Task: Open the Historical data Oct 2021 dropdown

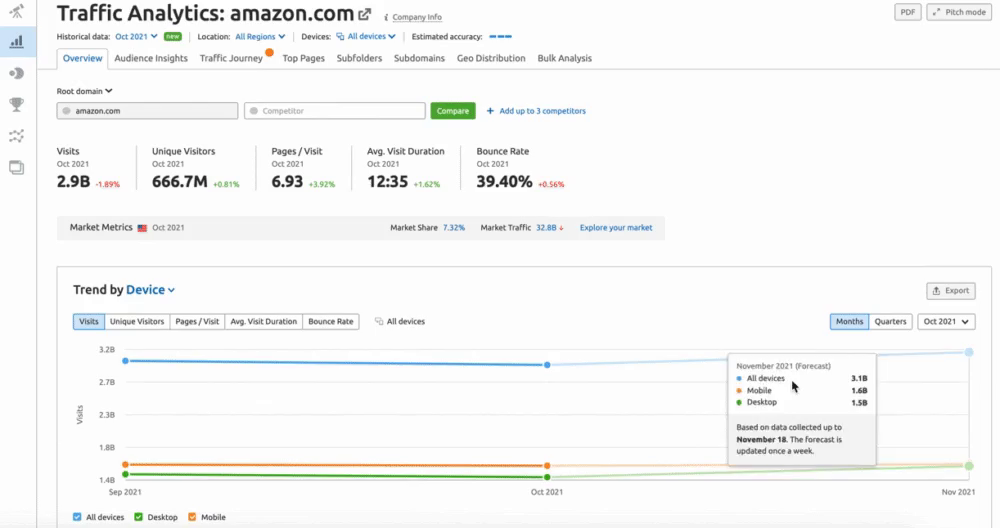Action: tap(136, 36)
